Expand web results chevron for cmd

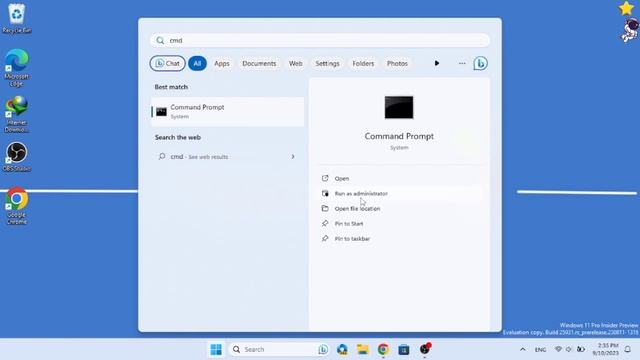pyautogui.click(x=293, y=157)
